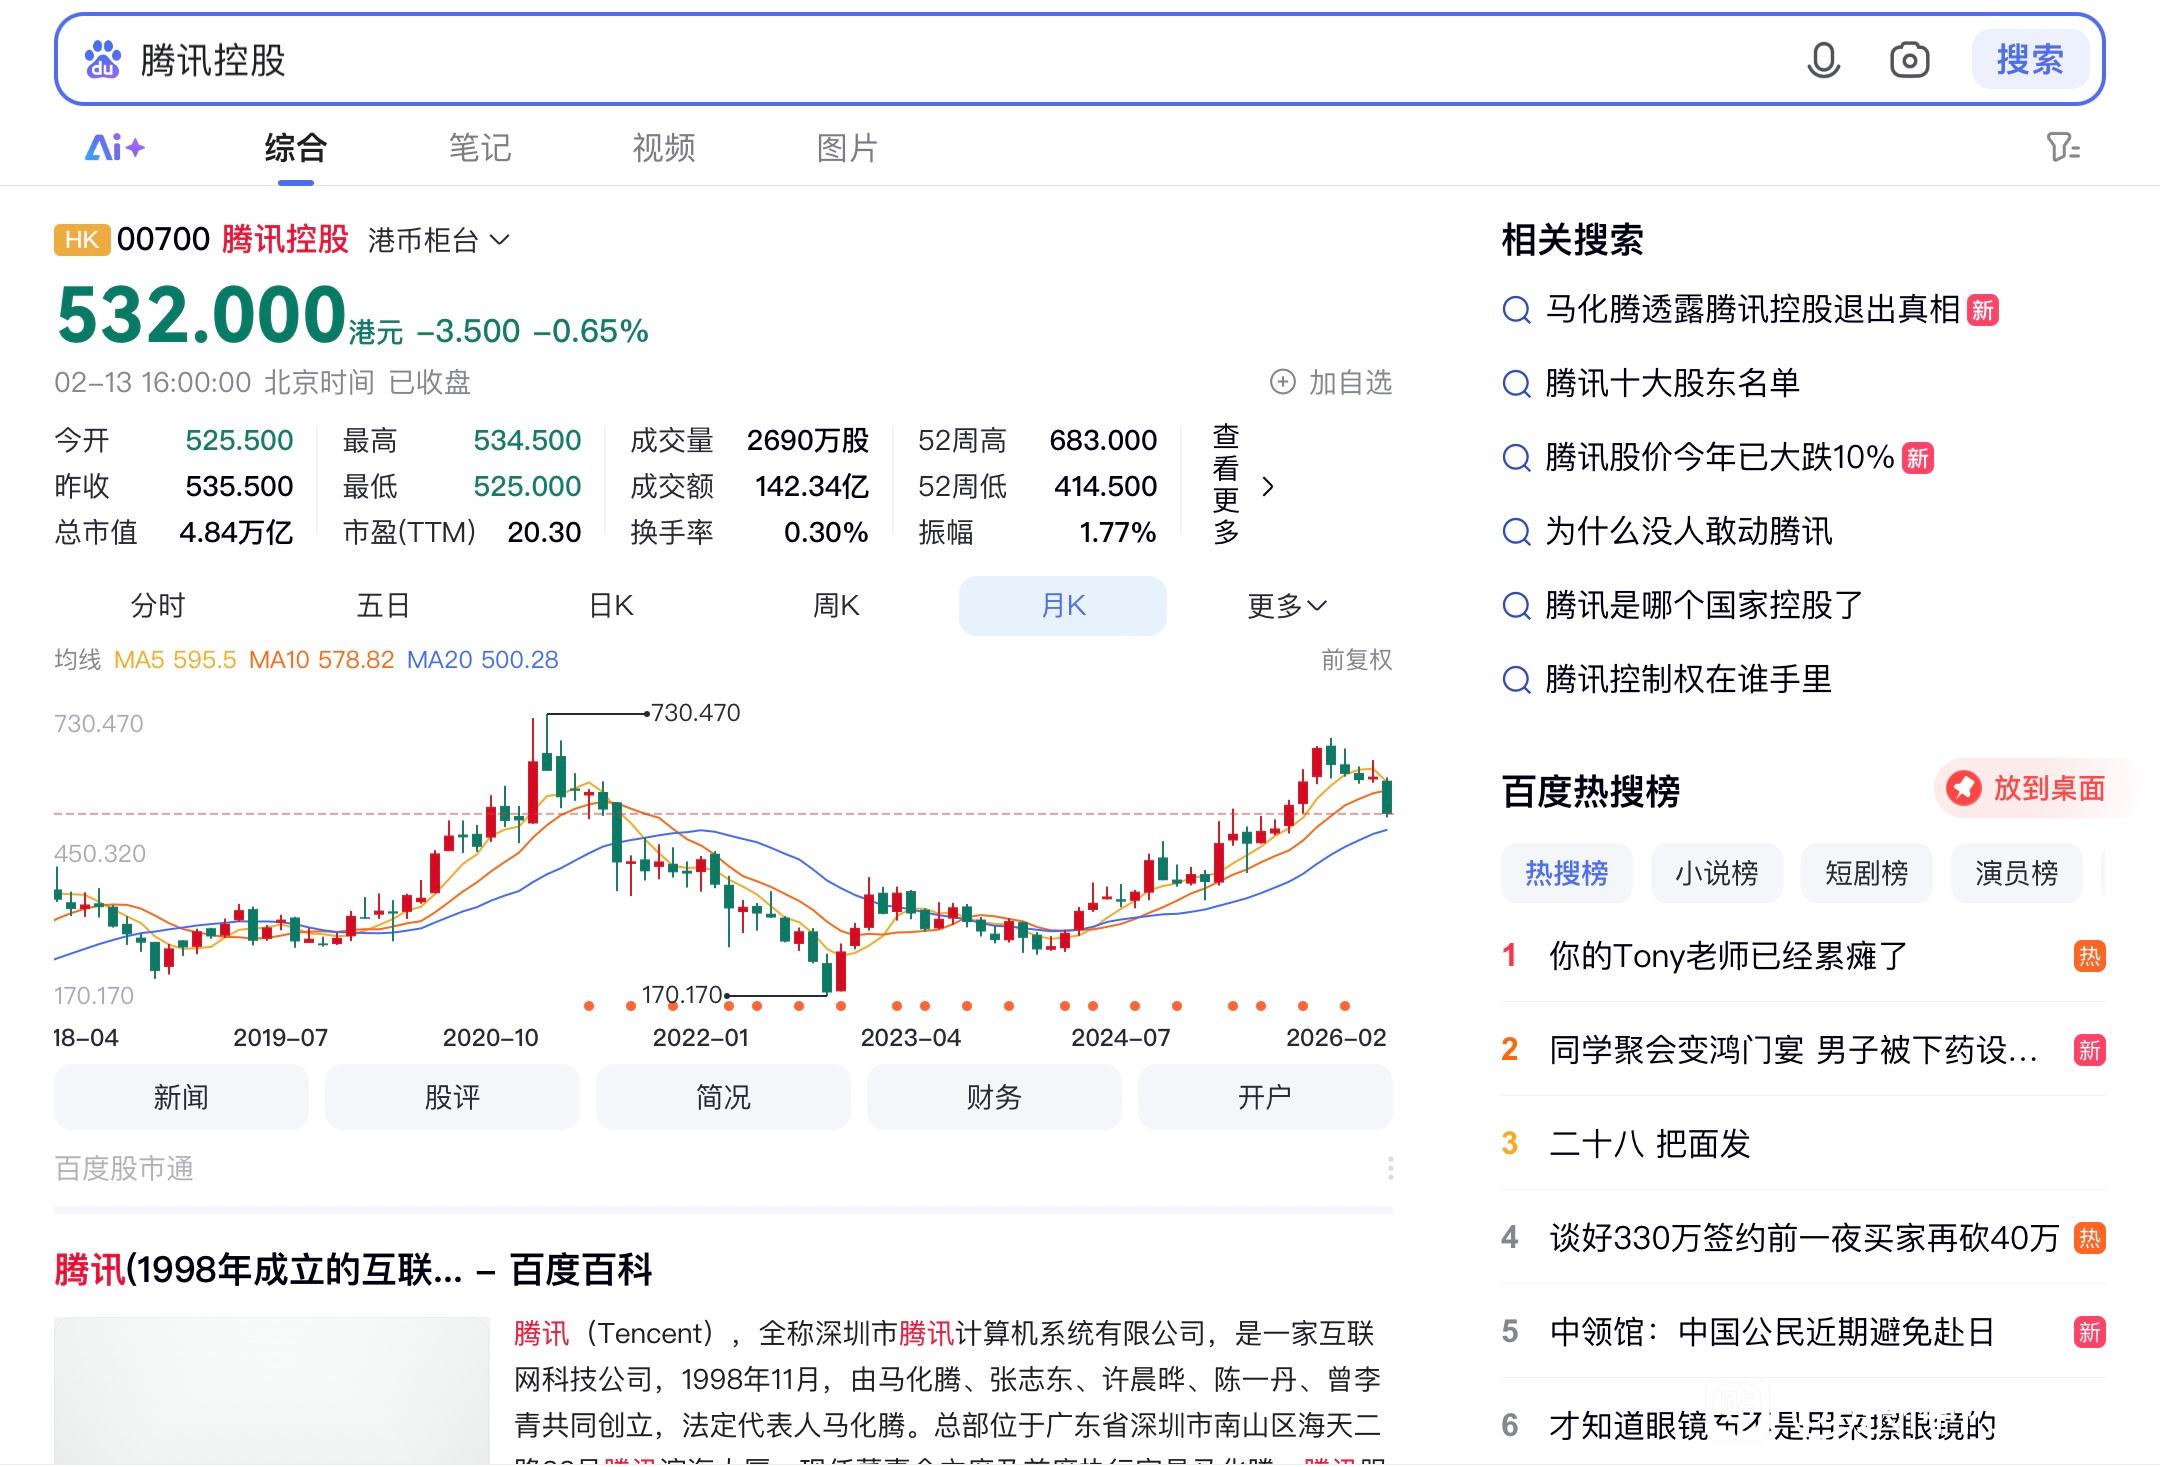The width and height of the screenshot is (2160, 1467).
Task: Switch chart to 分时 view
Action: 158,606
